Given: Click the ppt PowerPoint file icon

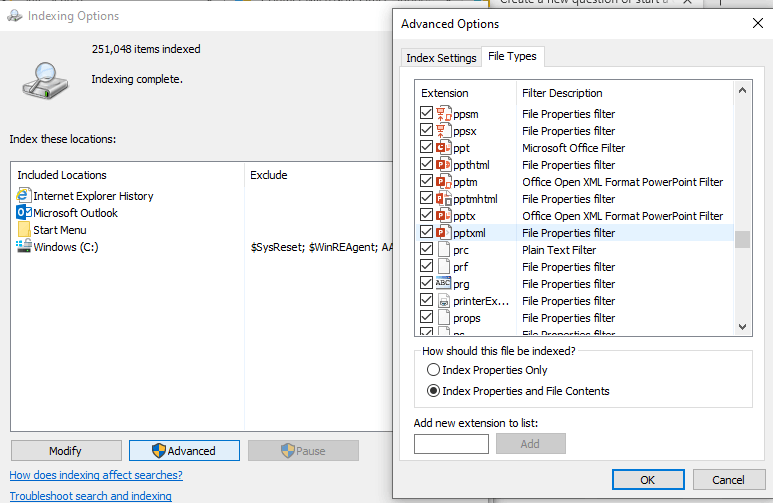Looking at the screenshot, I should [444, 147].
